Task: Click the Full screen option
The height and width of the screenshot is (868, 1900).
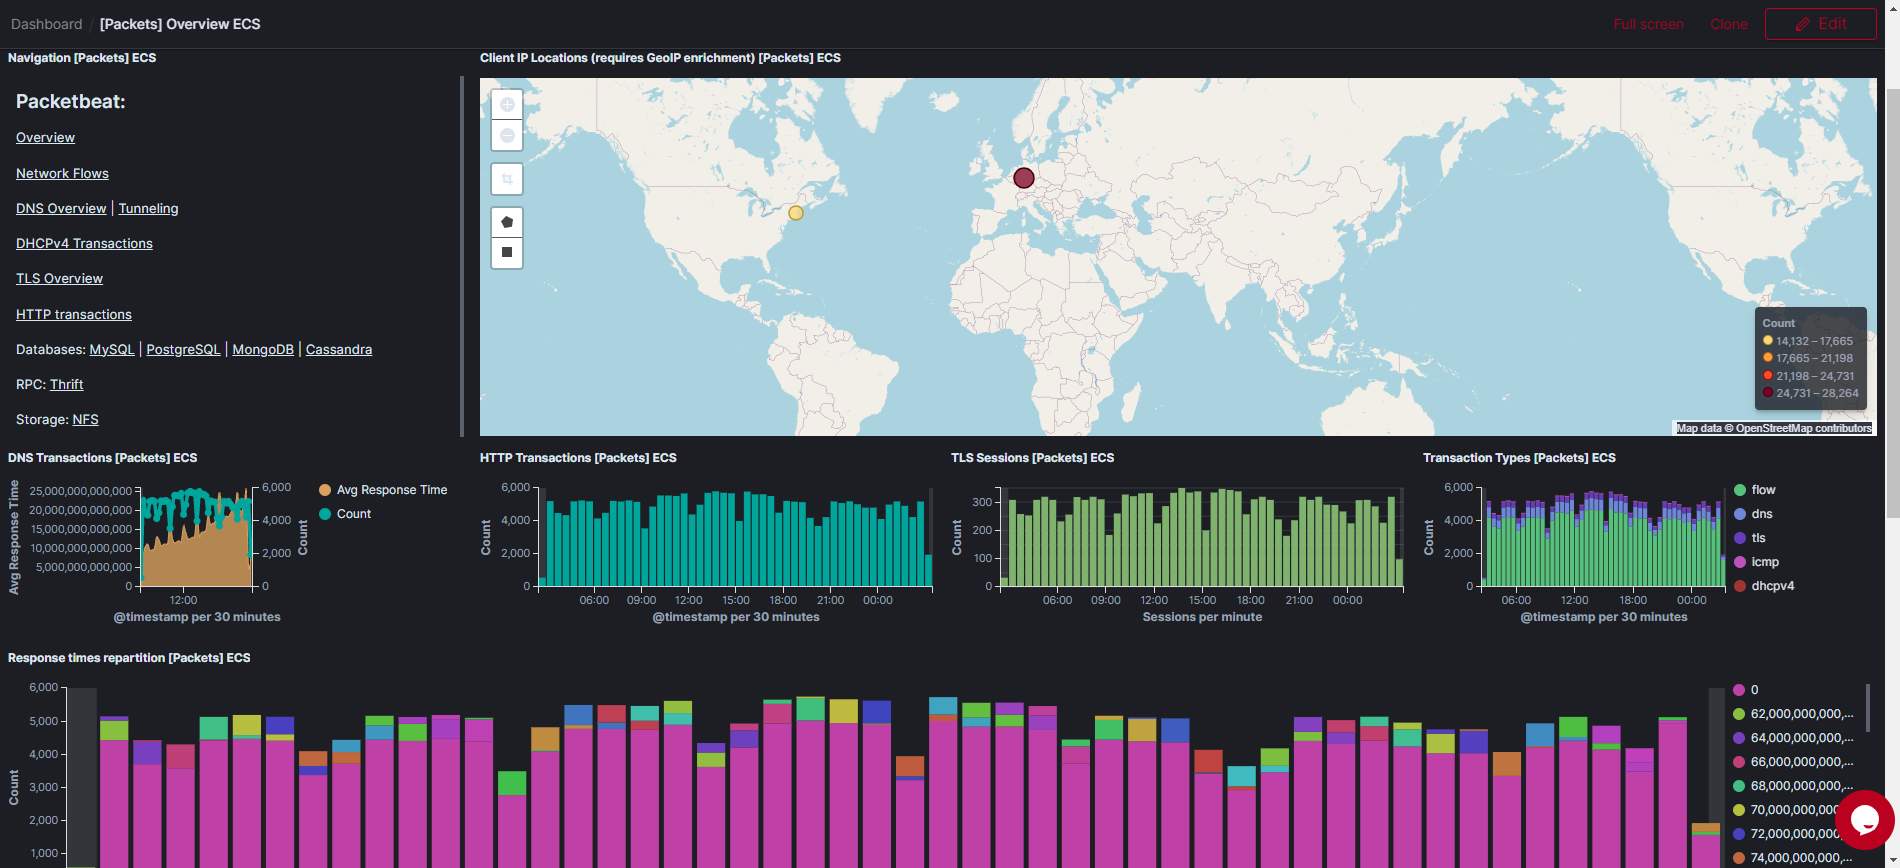Action: coord(1648,24)
